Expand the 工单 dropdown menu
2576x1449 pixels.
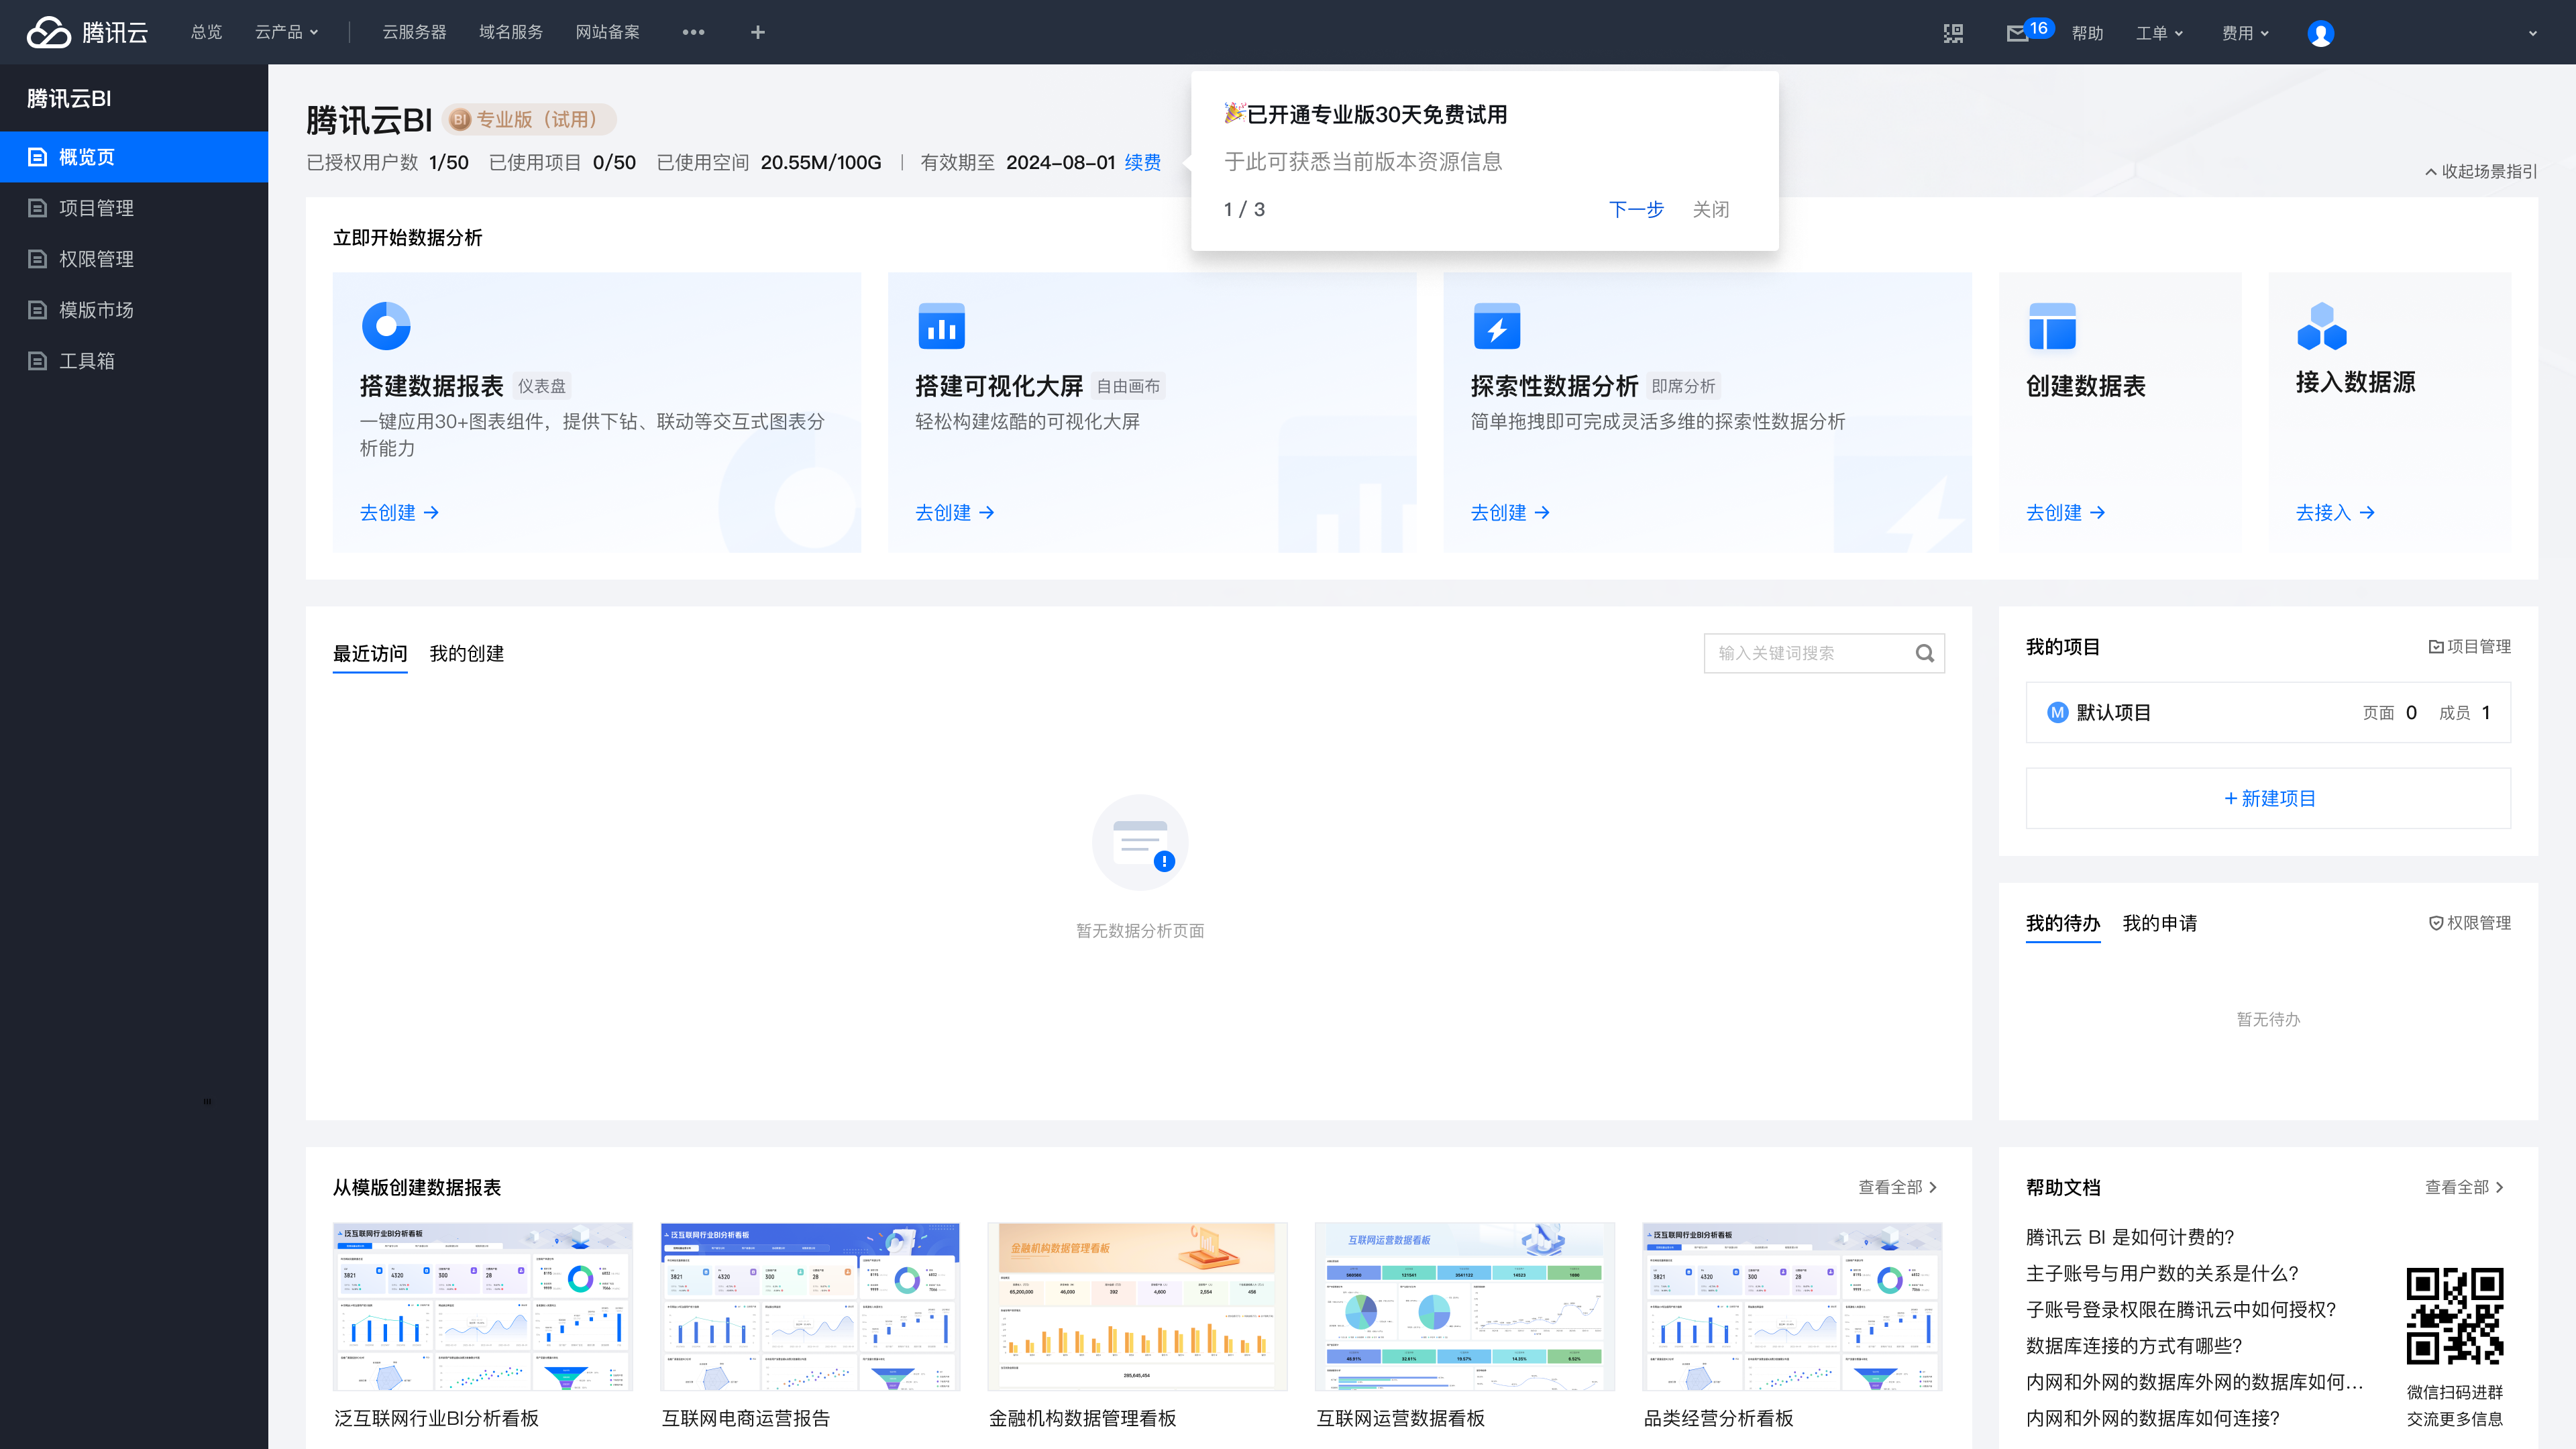[2159, 33]
